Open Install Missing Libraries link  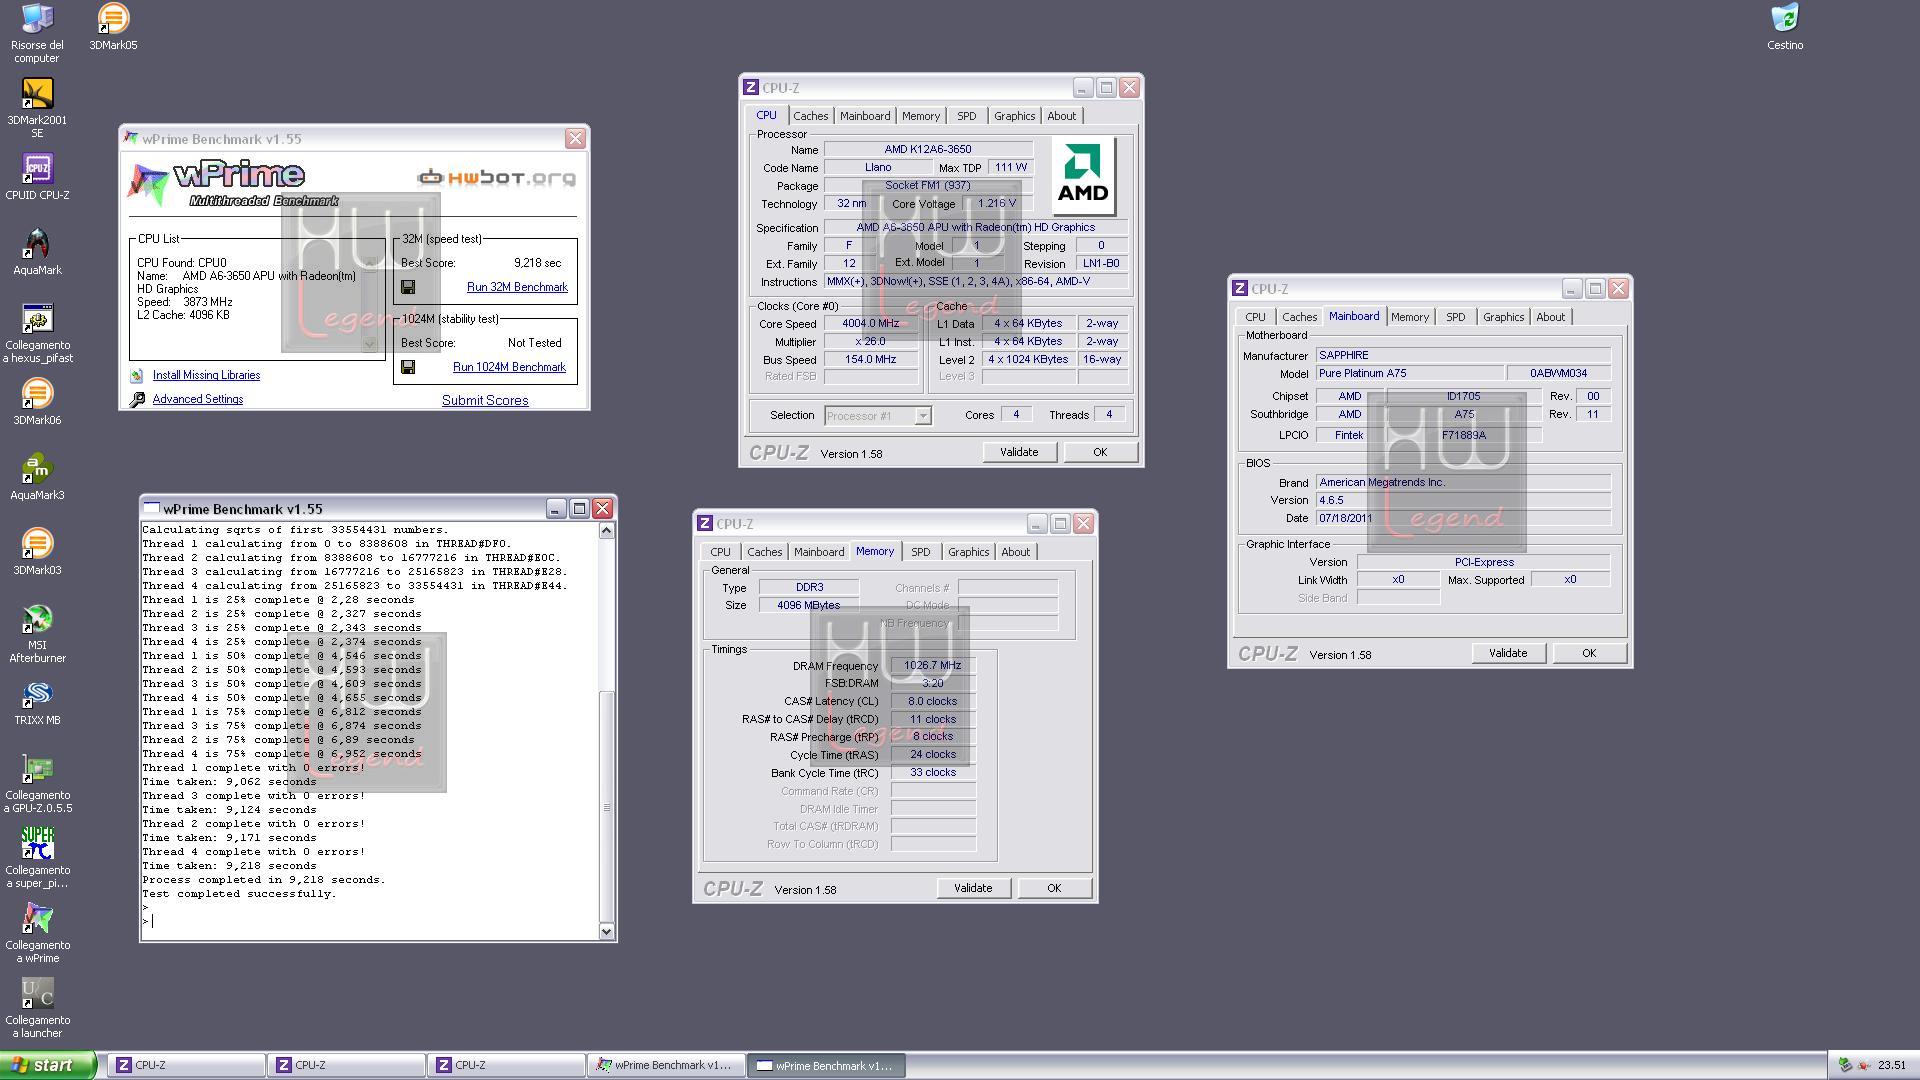click(206, 375)
